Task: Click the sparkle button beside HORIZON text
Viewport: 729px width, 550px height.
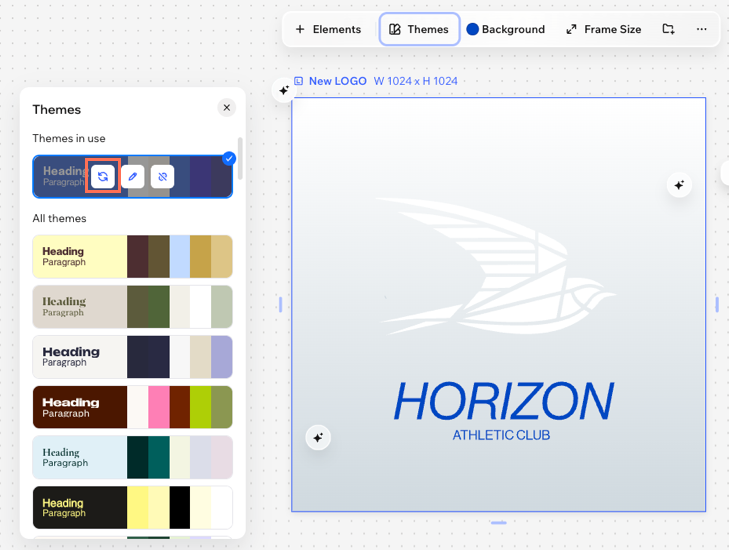Action: point(318,437)
